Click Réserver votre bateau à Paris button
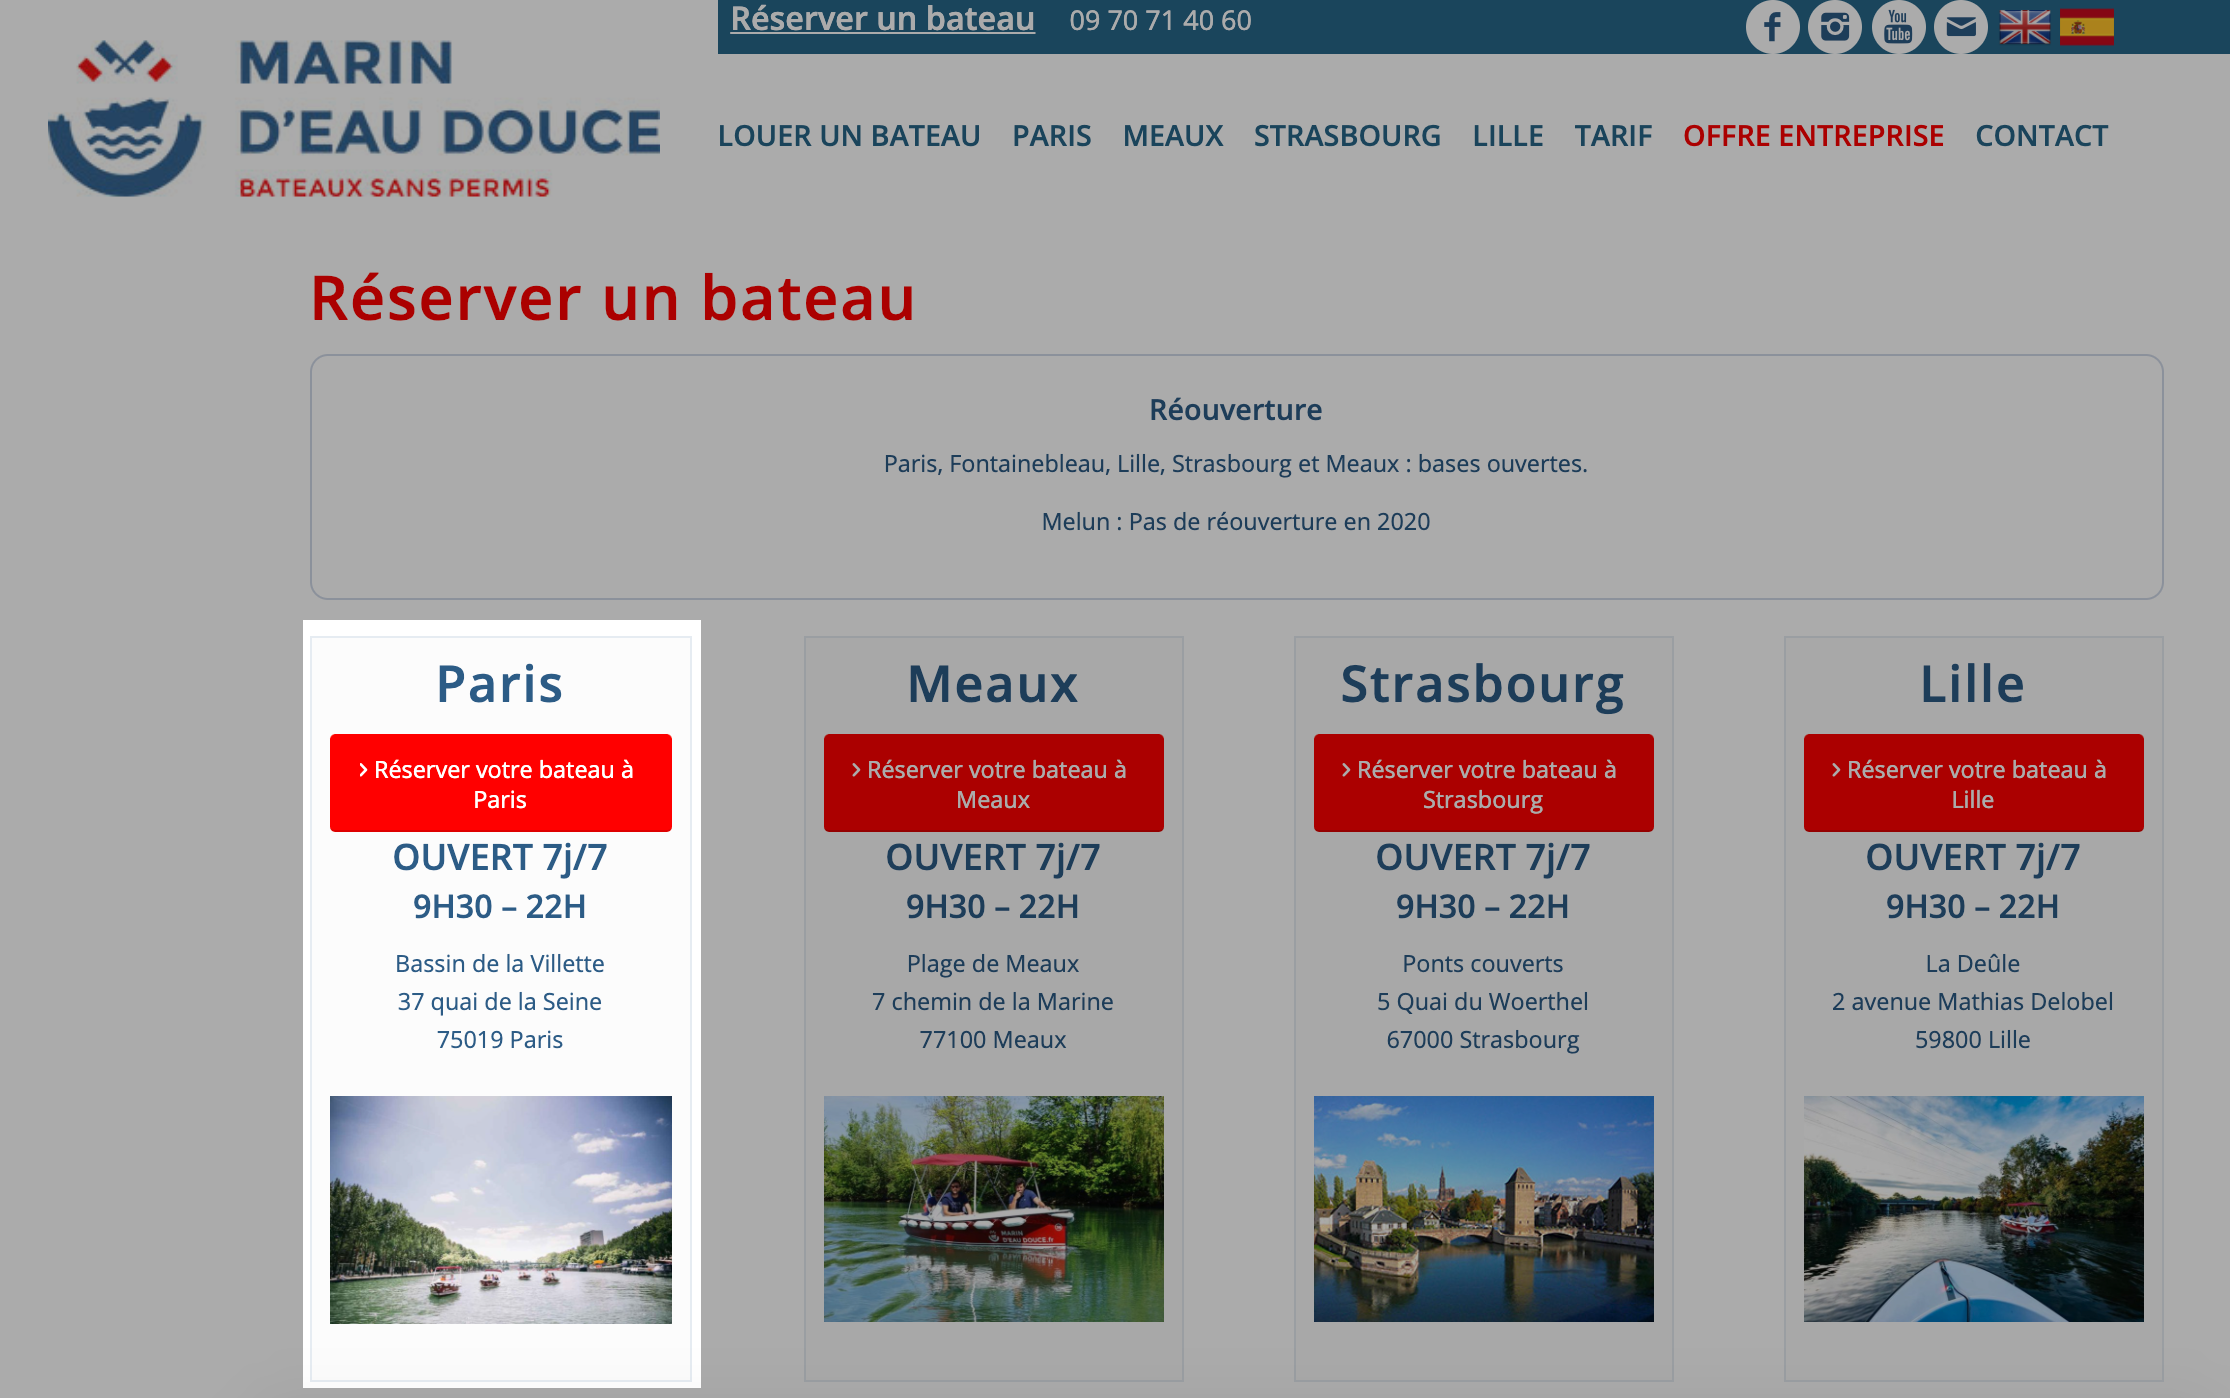The width and height of the screenshot is (2230, 1398). [501, 783]
